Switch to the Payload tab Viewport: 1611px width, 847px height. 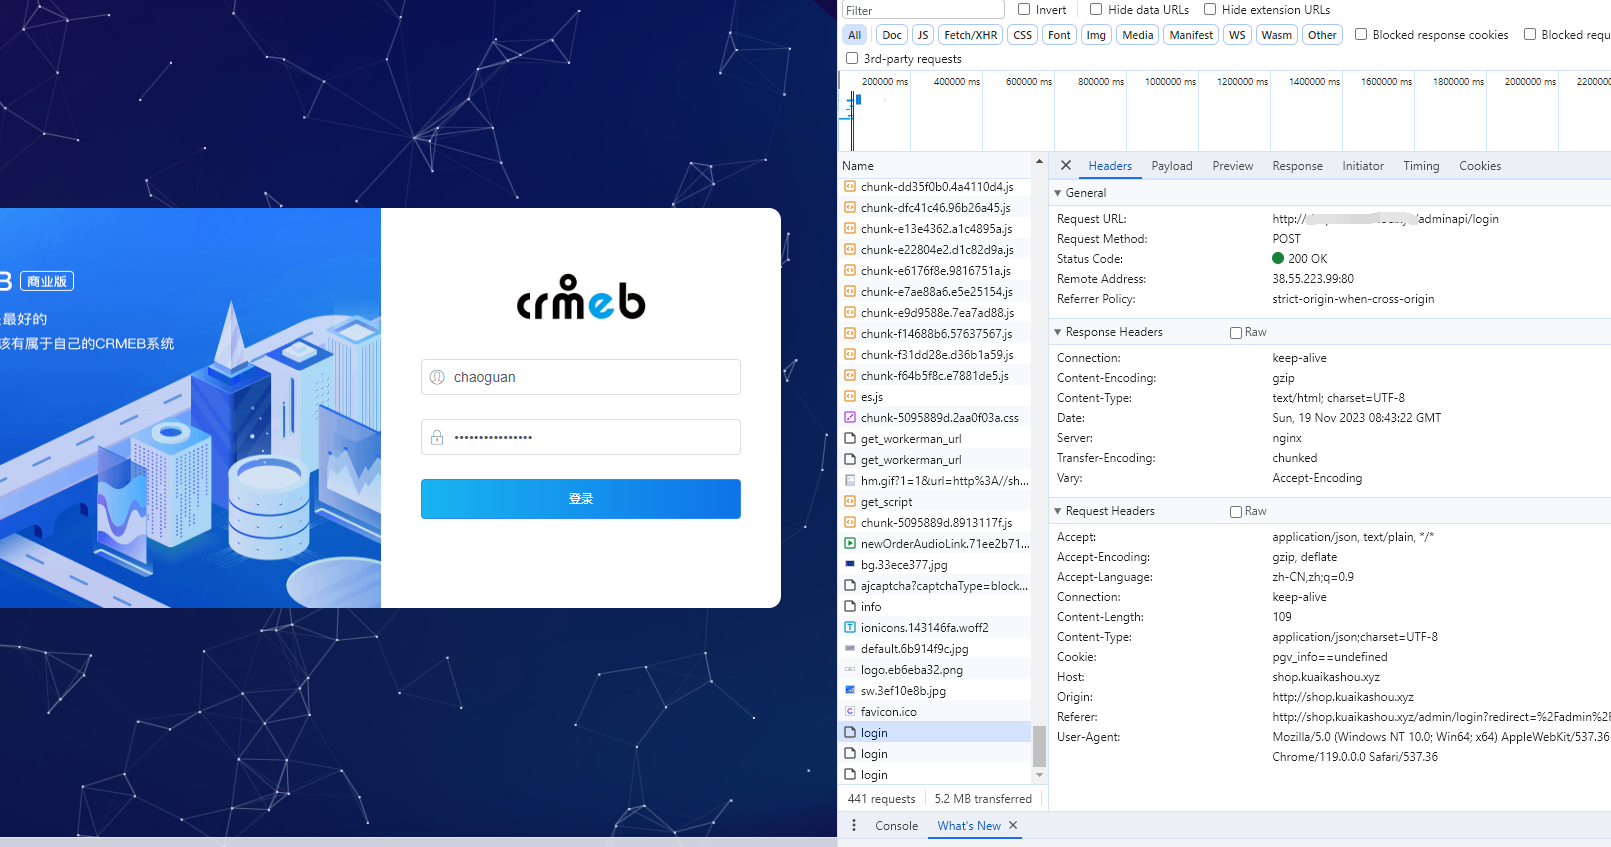1172,166
